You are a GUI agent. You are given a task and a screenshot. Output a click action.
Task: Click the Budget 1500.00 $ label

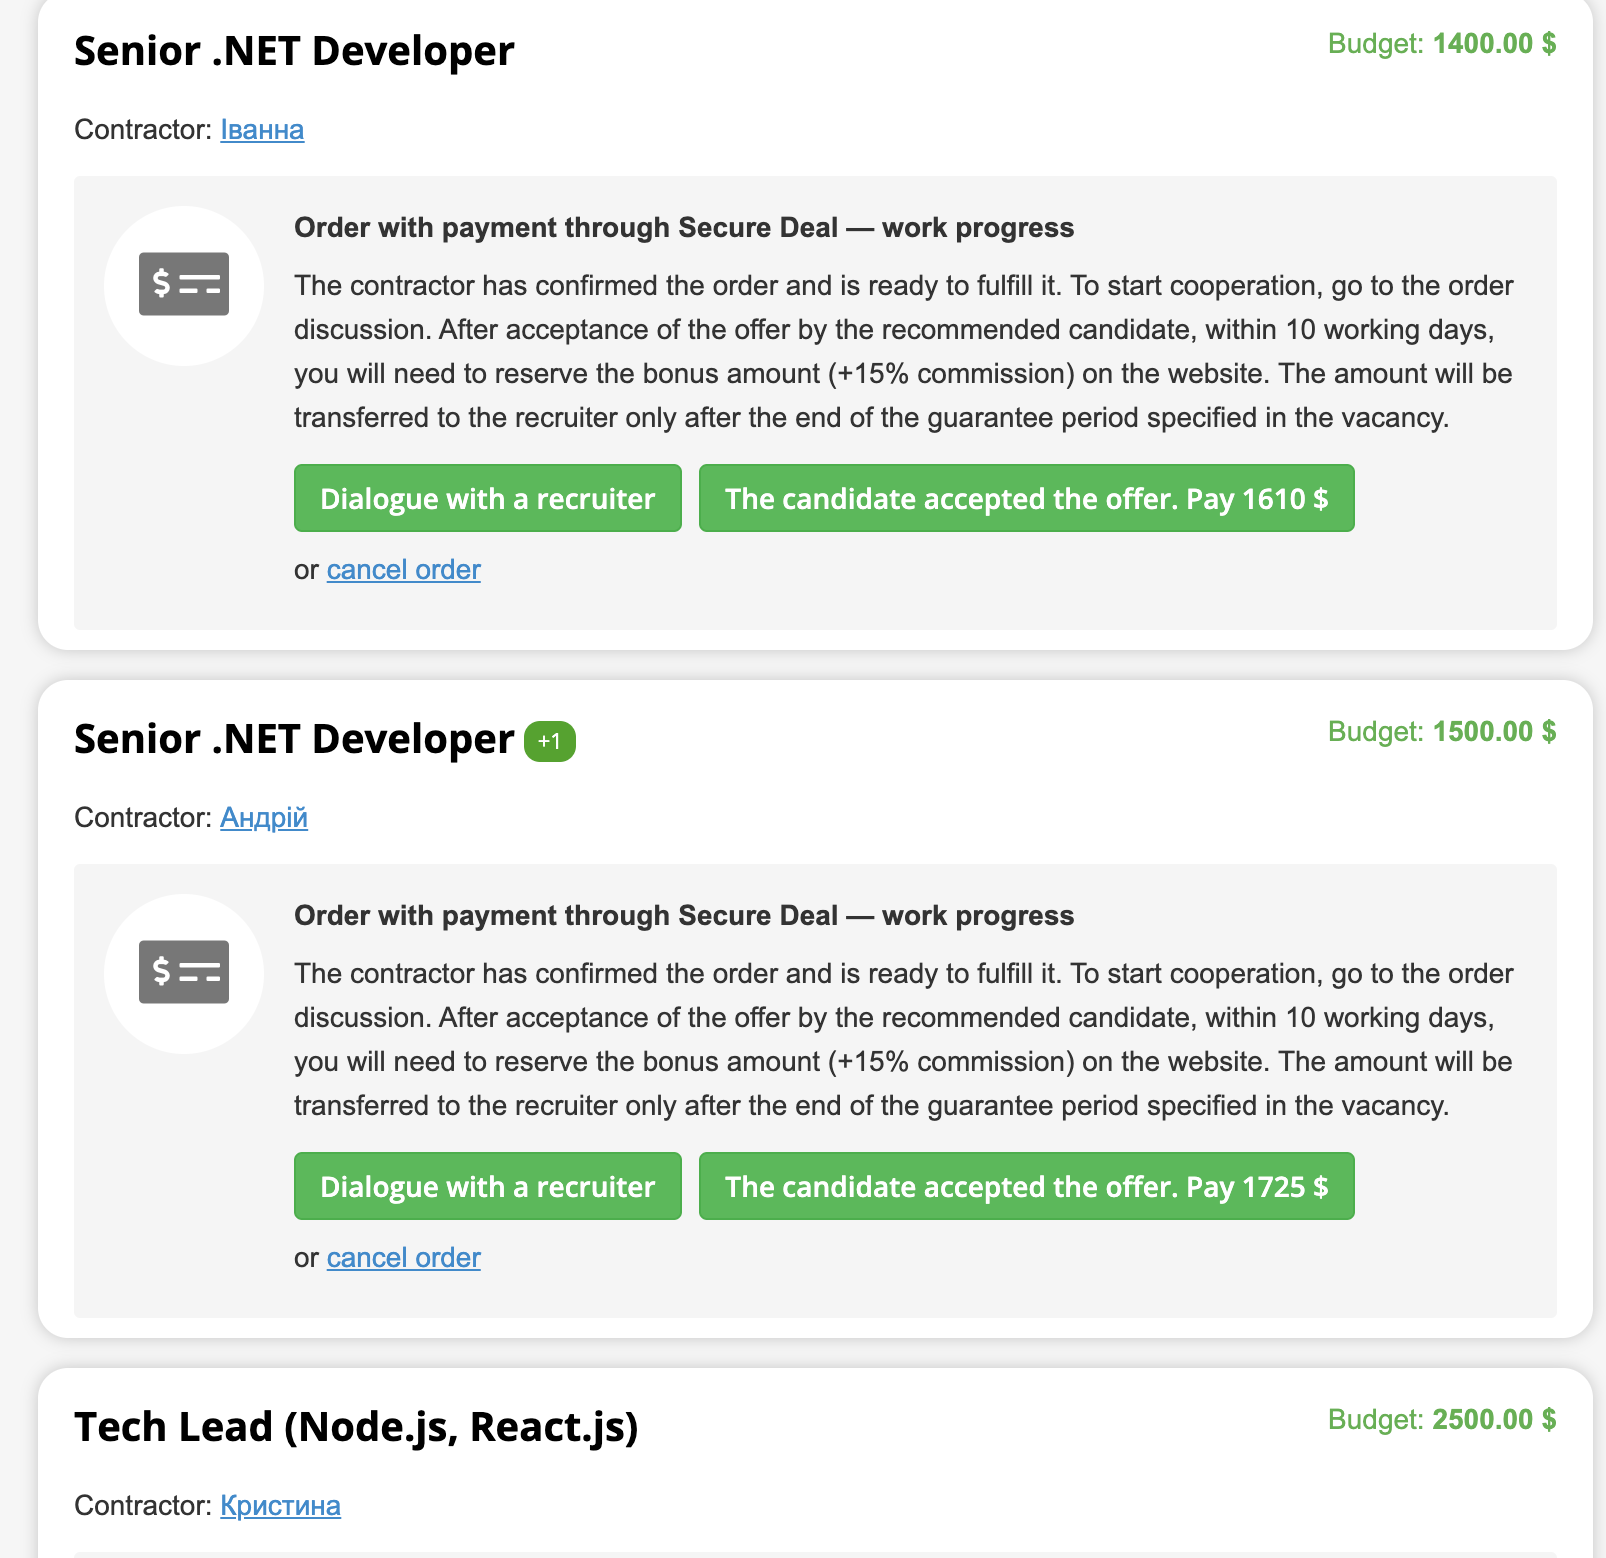pos(1442,732)
